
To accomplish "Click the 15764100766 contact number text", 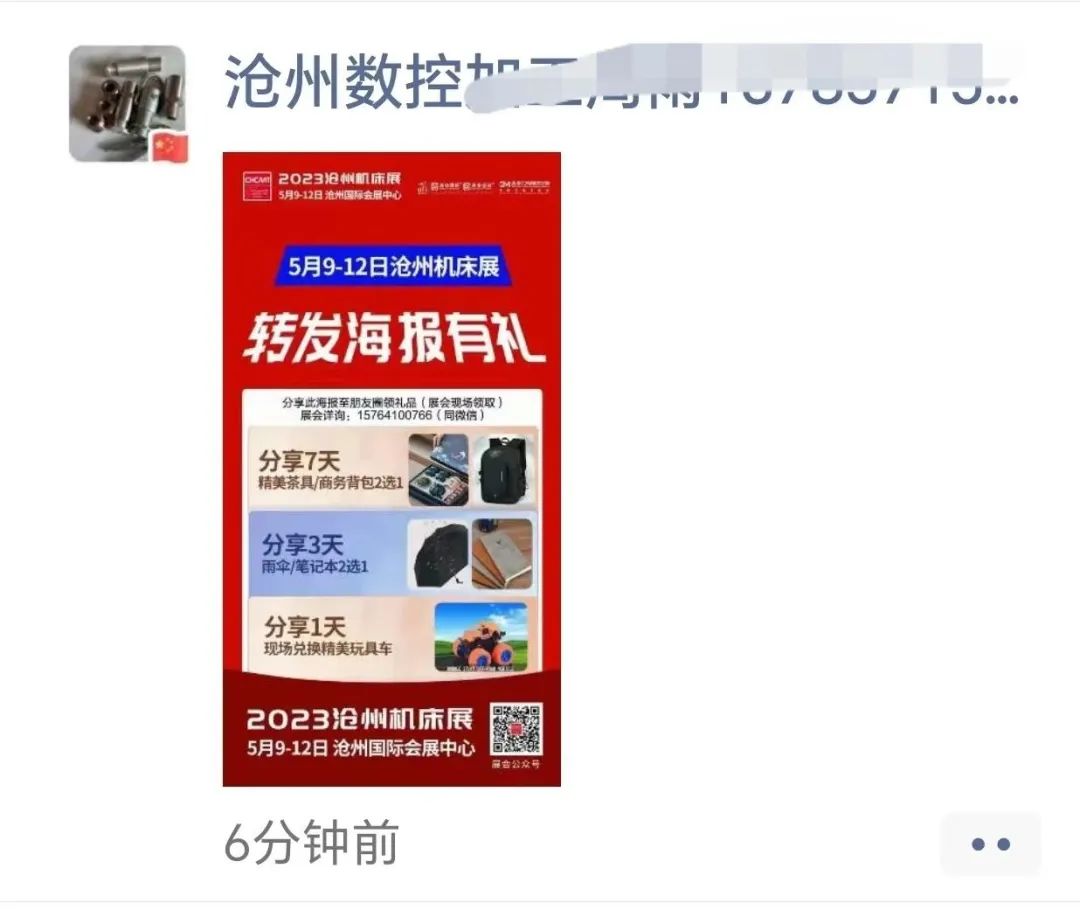I will point(394,415).
